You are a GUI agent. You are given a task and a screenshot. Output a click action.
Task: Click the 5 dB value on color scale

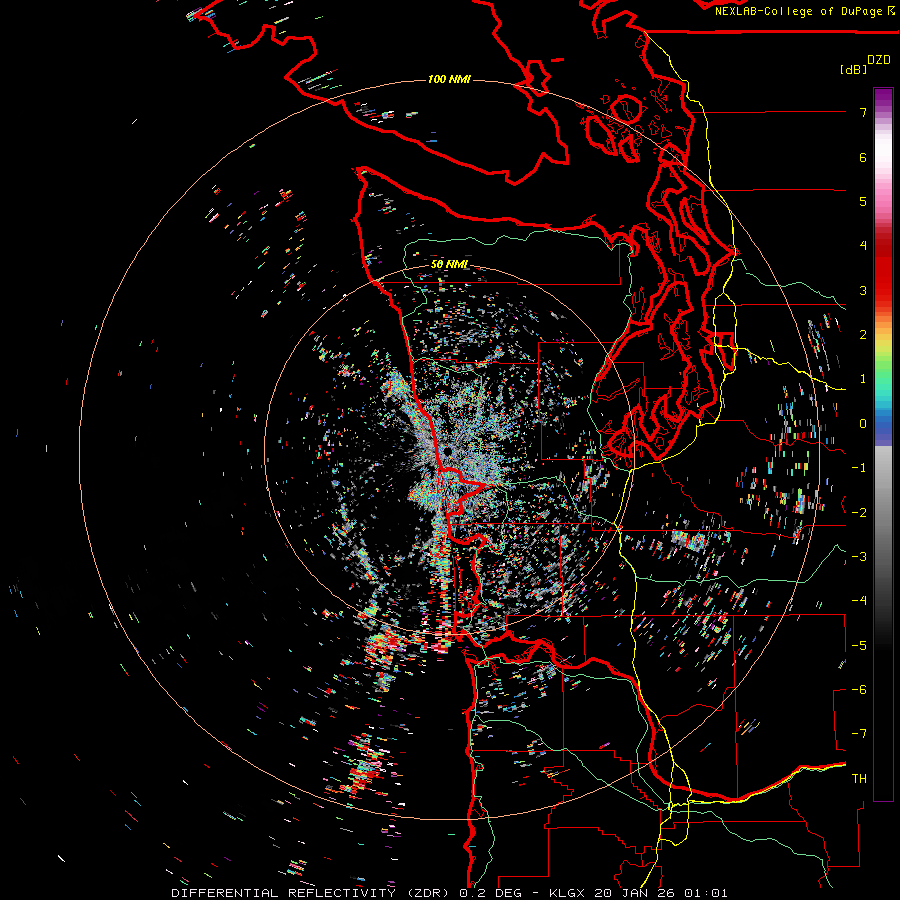(x=863, y=201)
